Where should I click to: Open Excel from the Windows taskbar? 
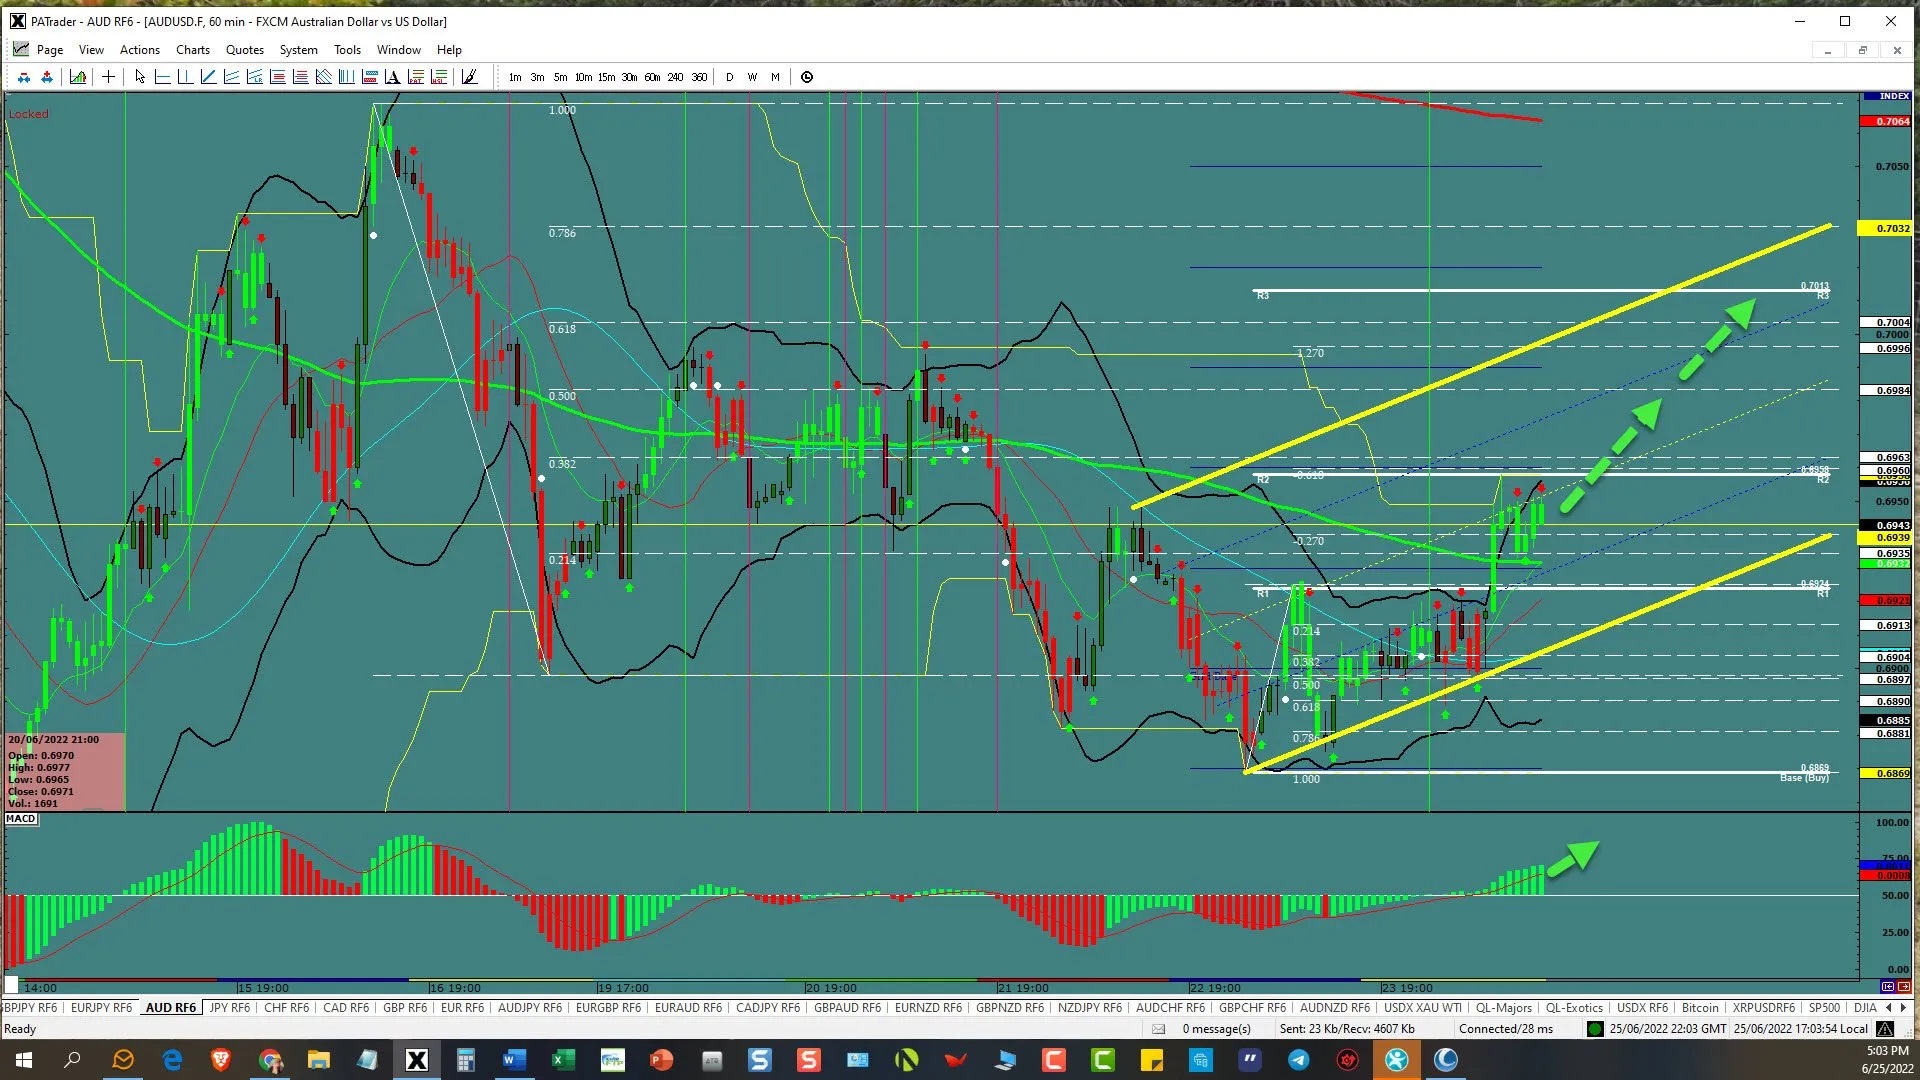click(x=563, y=1060)
